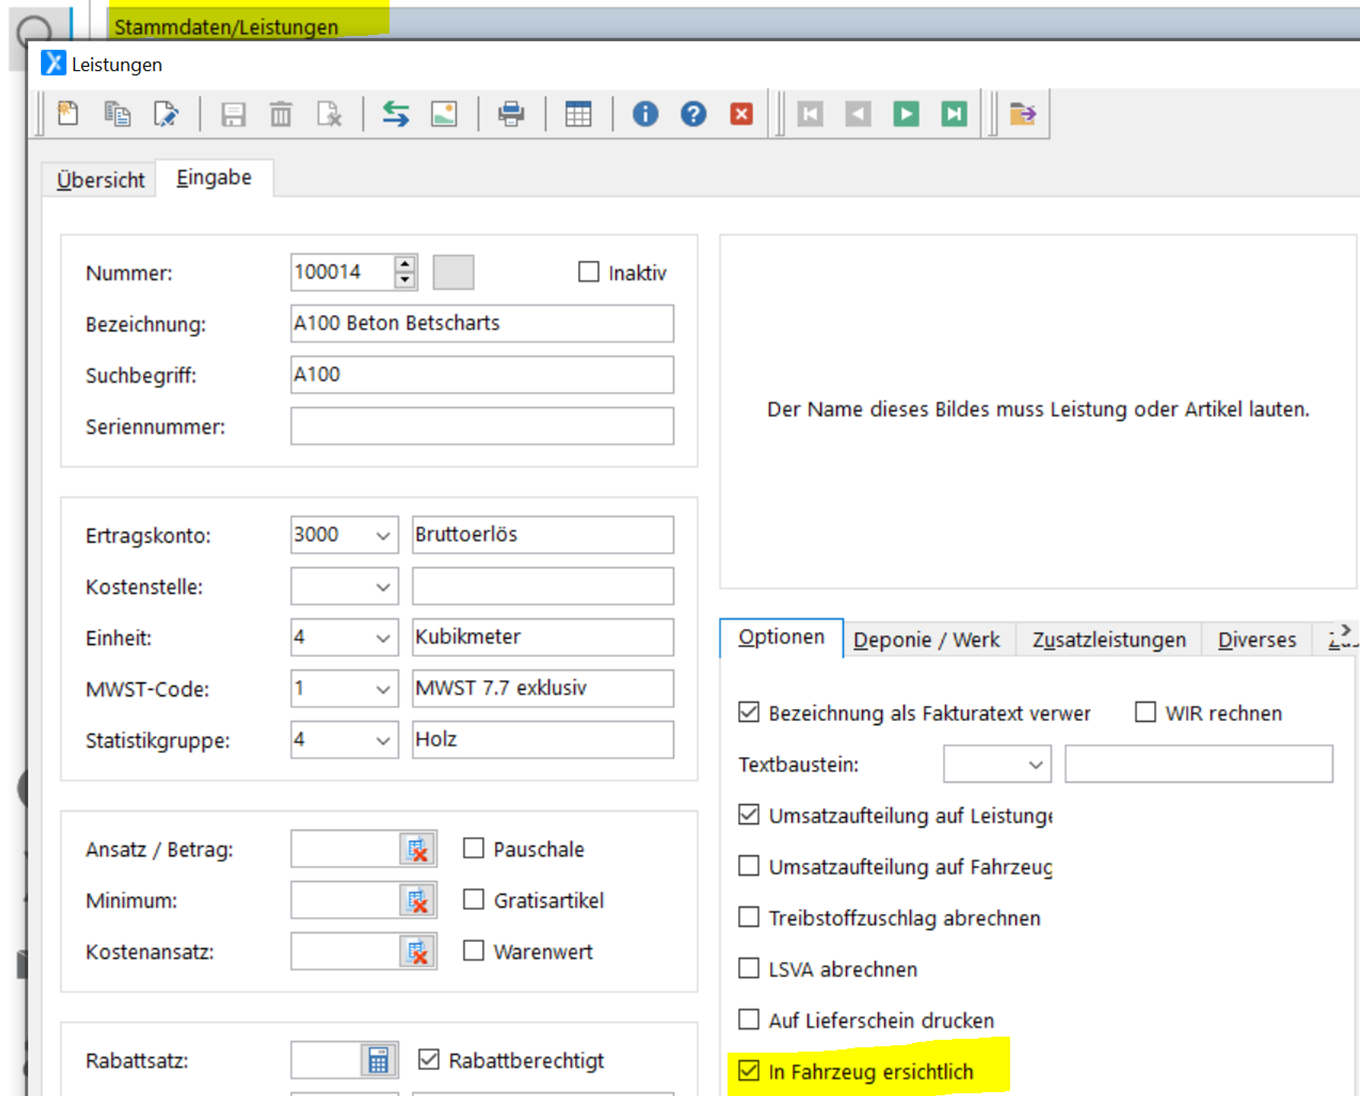The height and width of the screenshot is (1096, 1360).
Task: Switch to the Übersicht tab
Action: tap(100, 180)
